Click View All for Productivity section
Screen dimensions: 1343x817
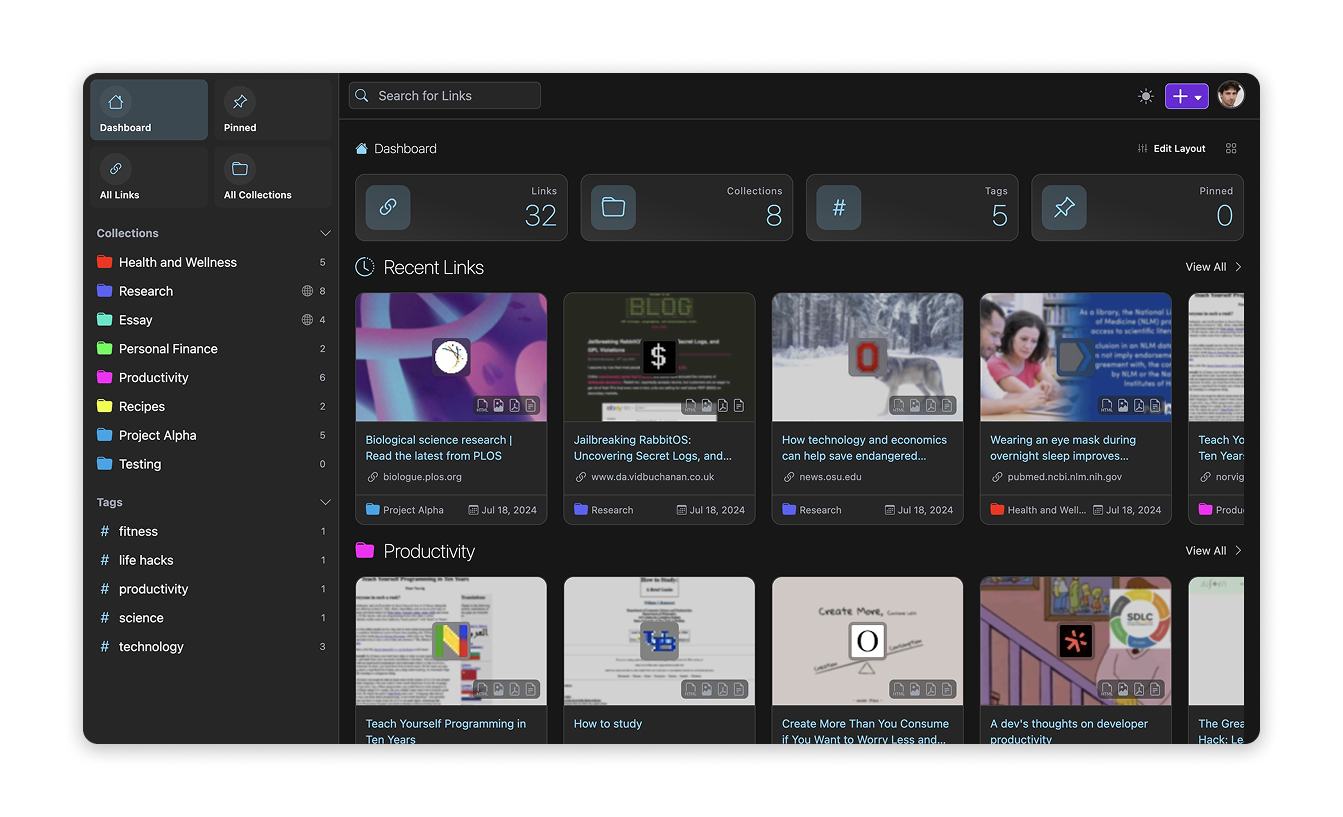[1214, 551]
